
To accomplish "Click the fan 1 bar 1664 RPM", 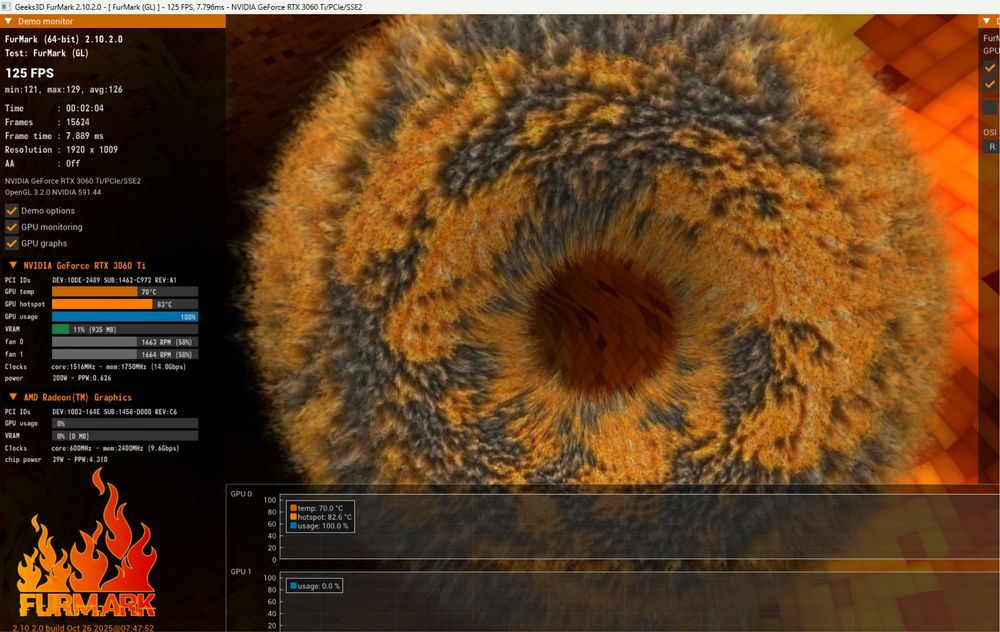I will (124, 354).
